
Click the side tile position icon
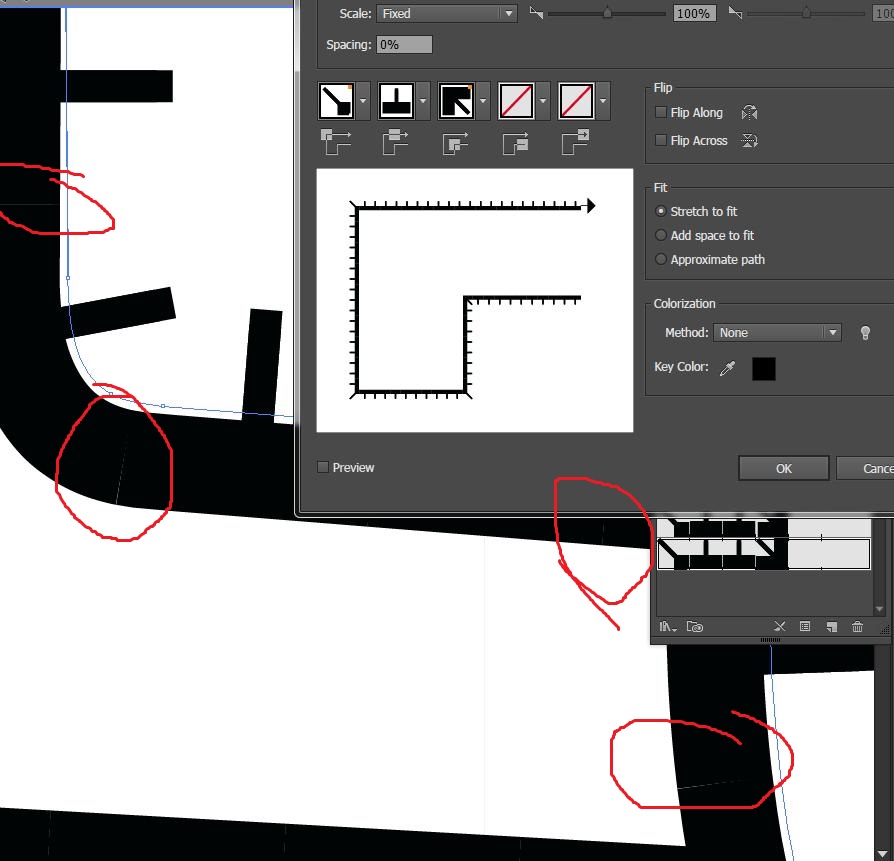[x=396, y=141]
